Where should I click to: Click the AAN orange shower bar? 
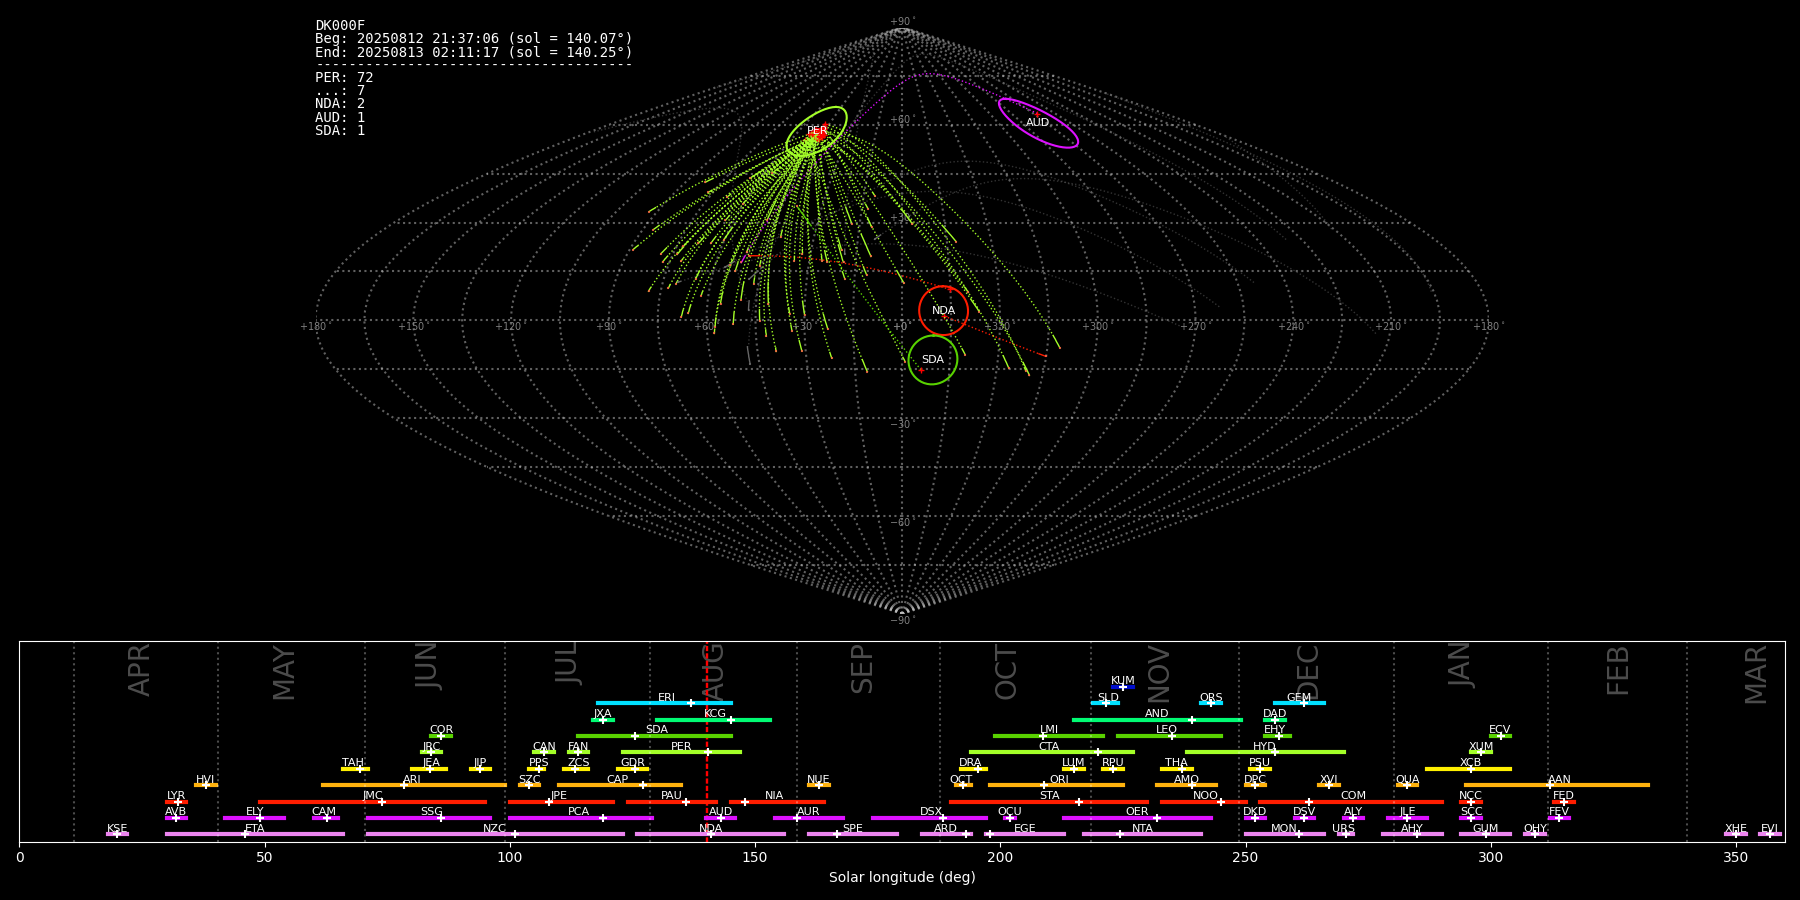[x=1557, y=785]
